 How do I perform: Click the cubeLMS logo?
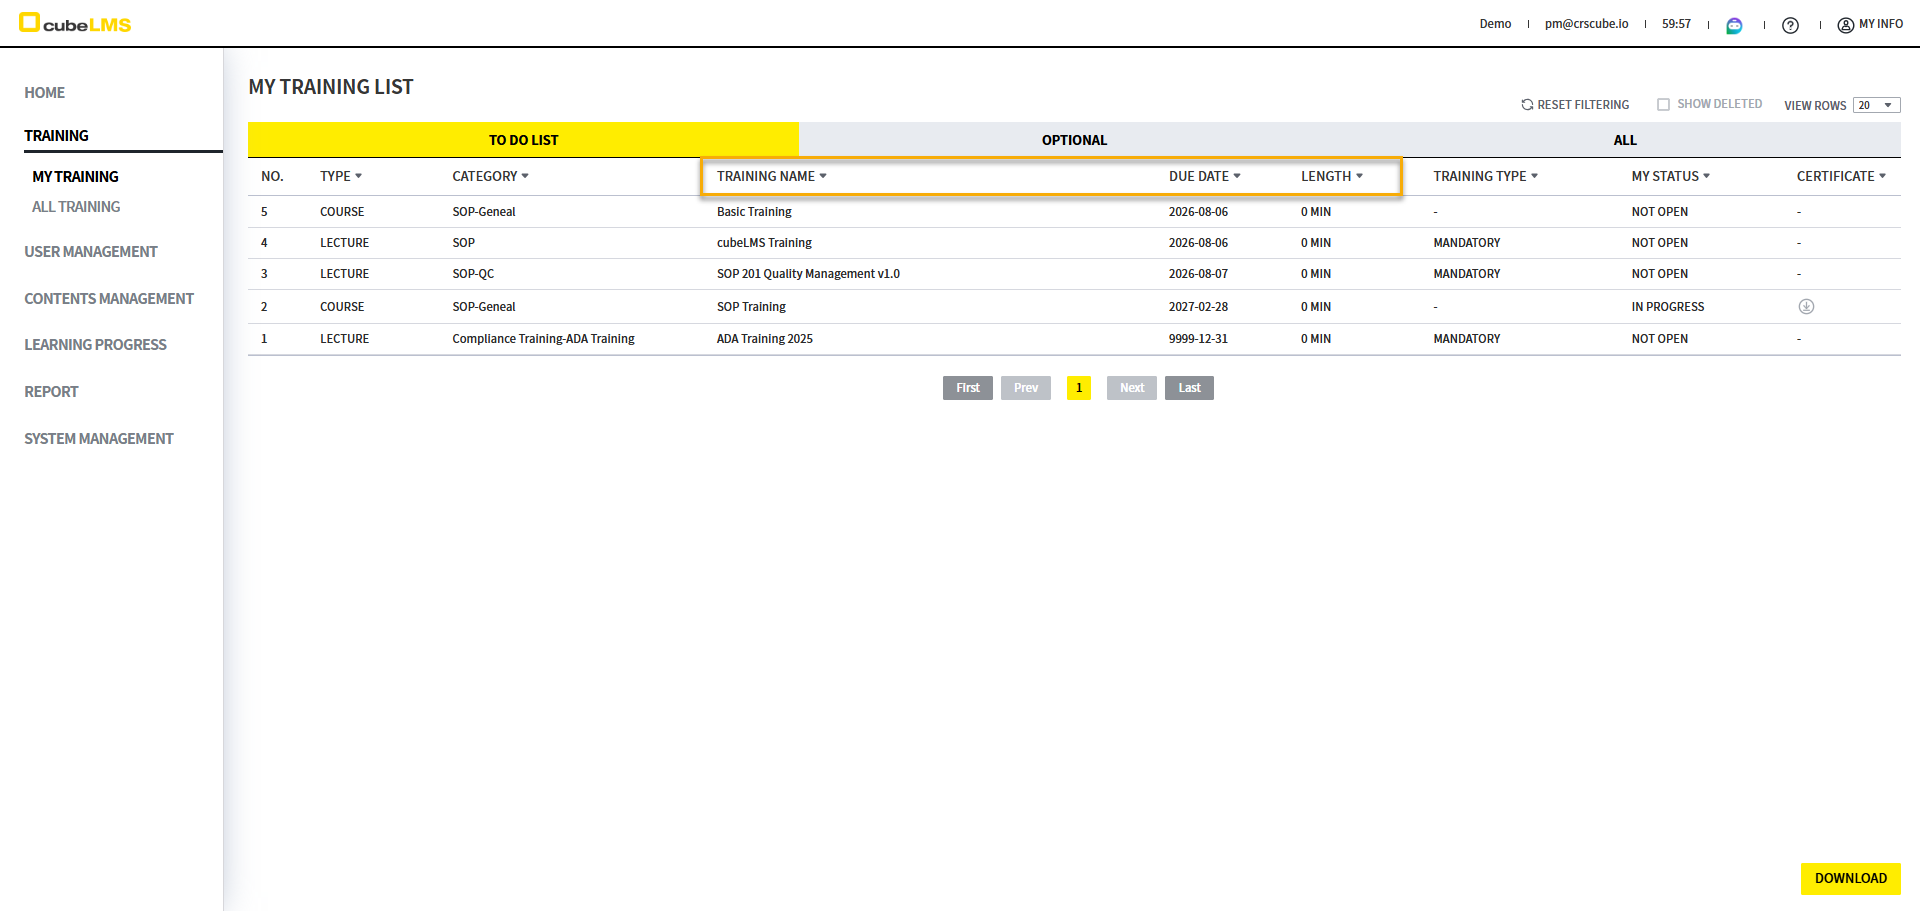[76, 23]
